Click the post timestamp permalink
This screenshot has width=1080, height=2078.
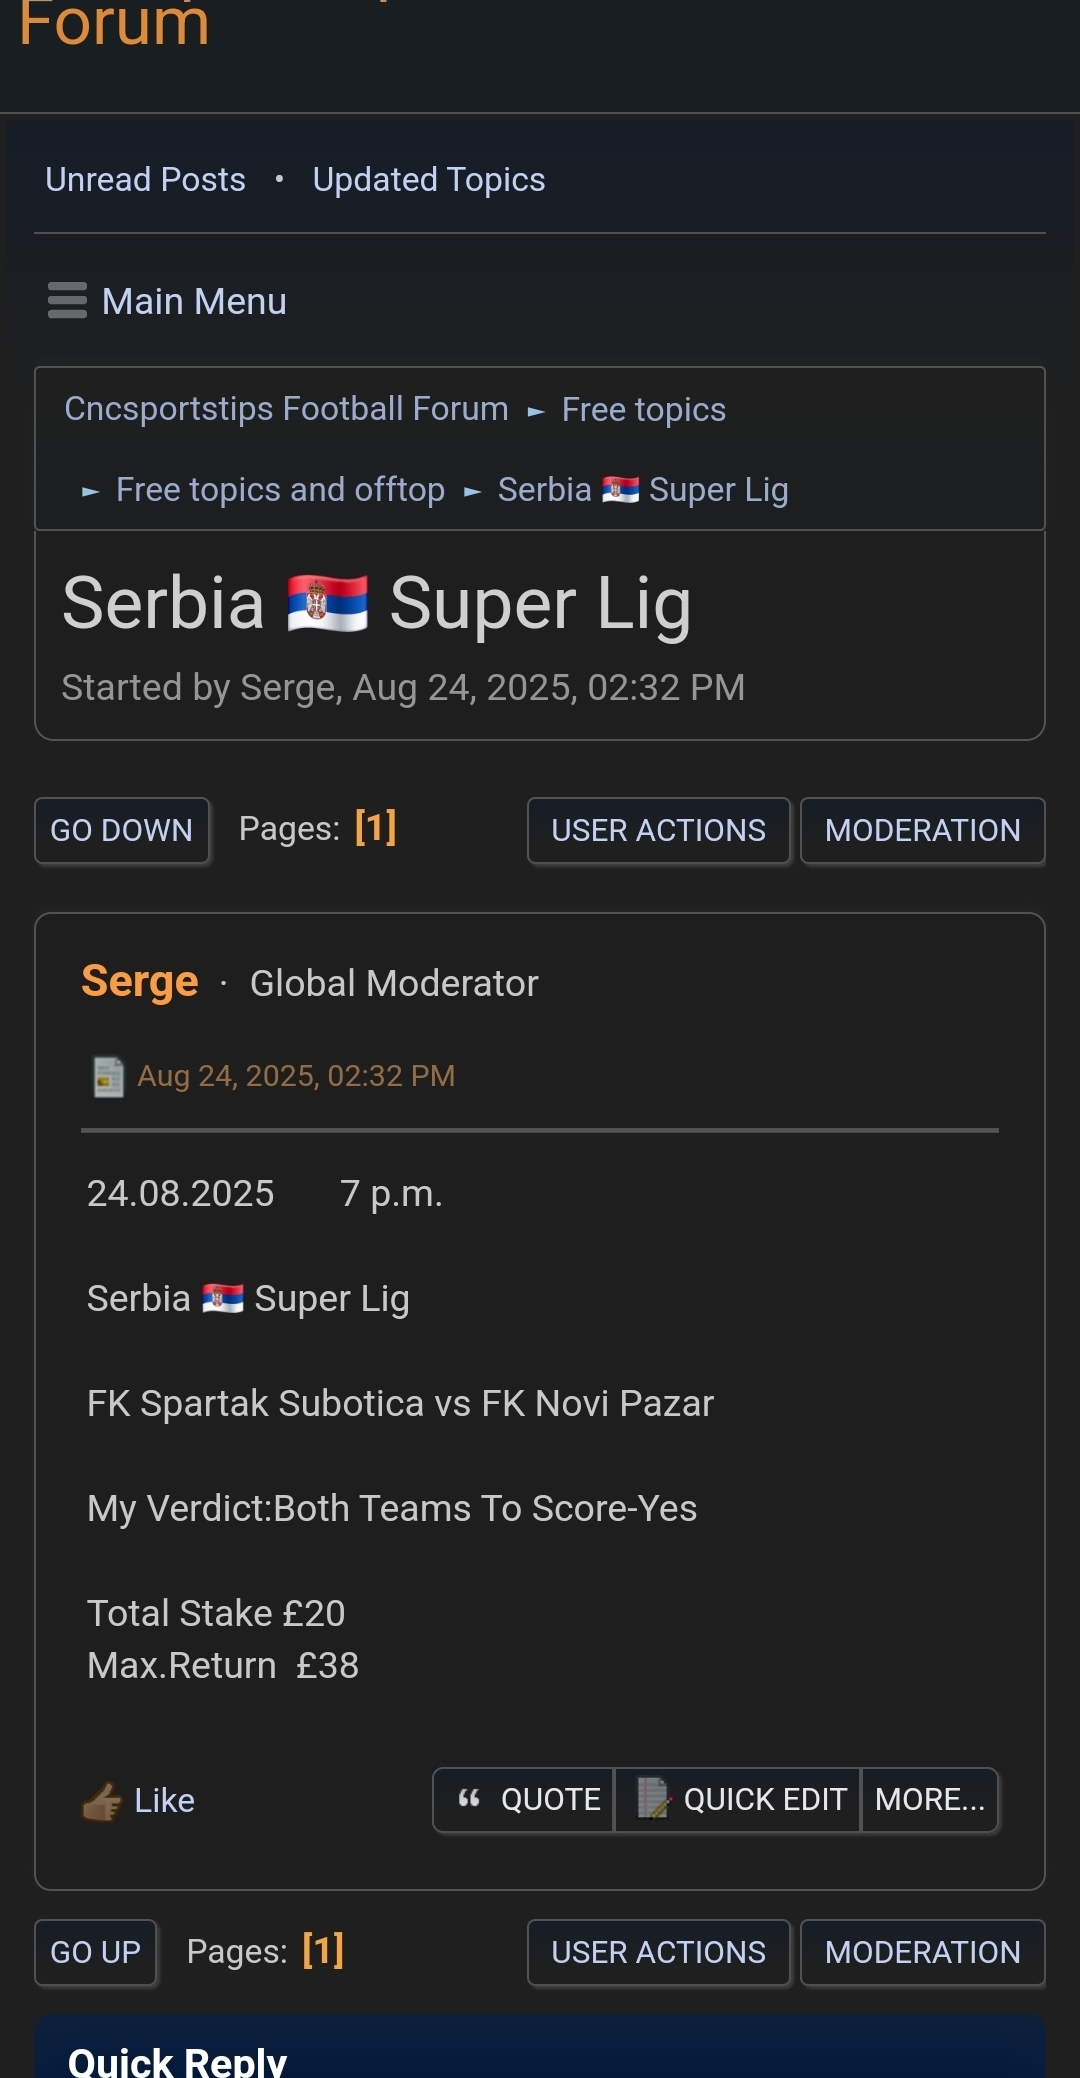[x=296, y=1076]
